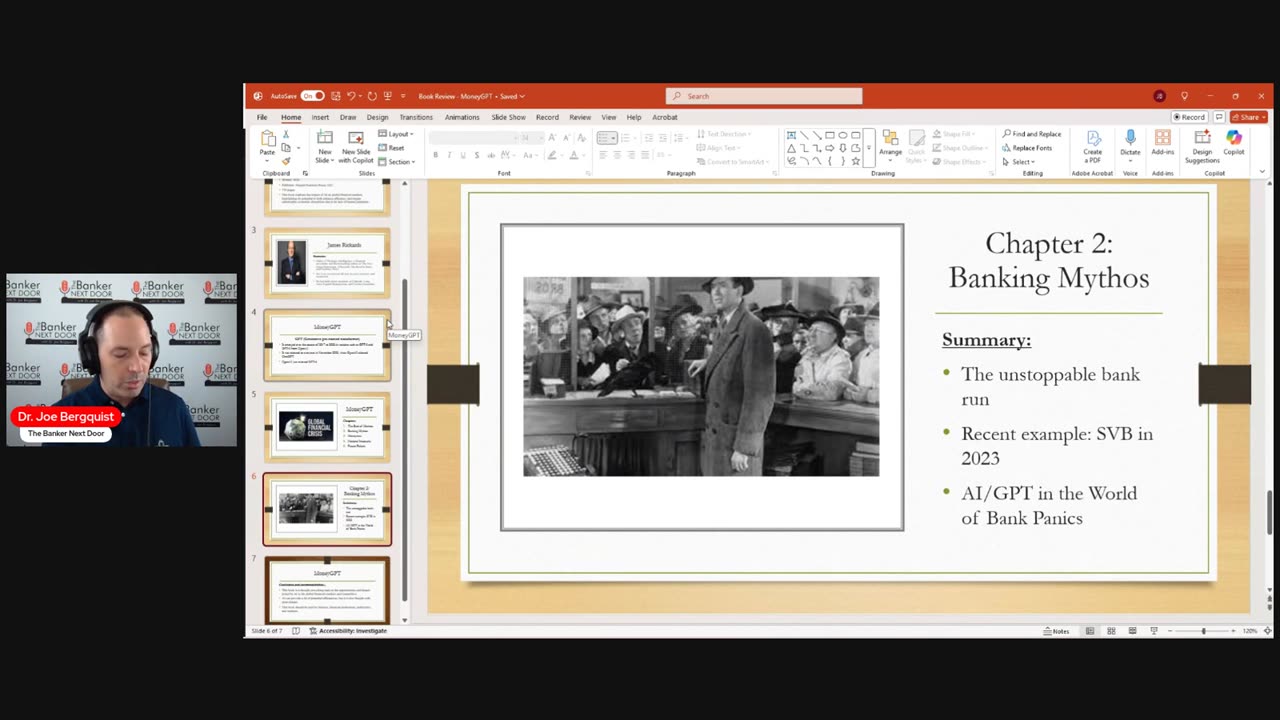Viewport: 1280px width, 720px height.
Task: Open the Acrobat tab
Action: [665, 117]
